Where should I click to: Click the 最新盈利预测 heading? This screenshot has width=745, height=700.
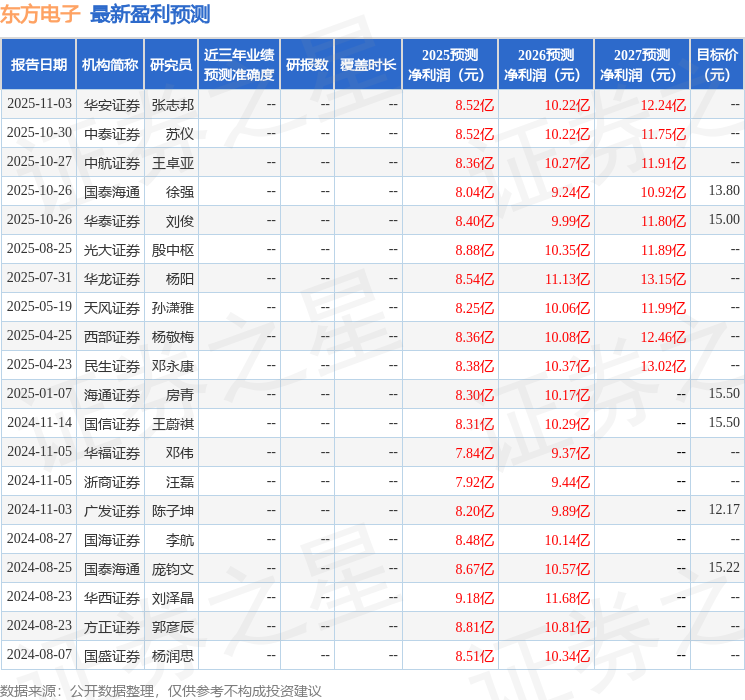[150, 14]
